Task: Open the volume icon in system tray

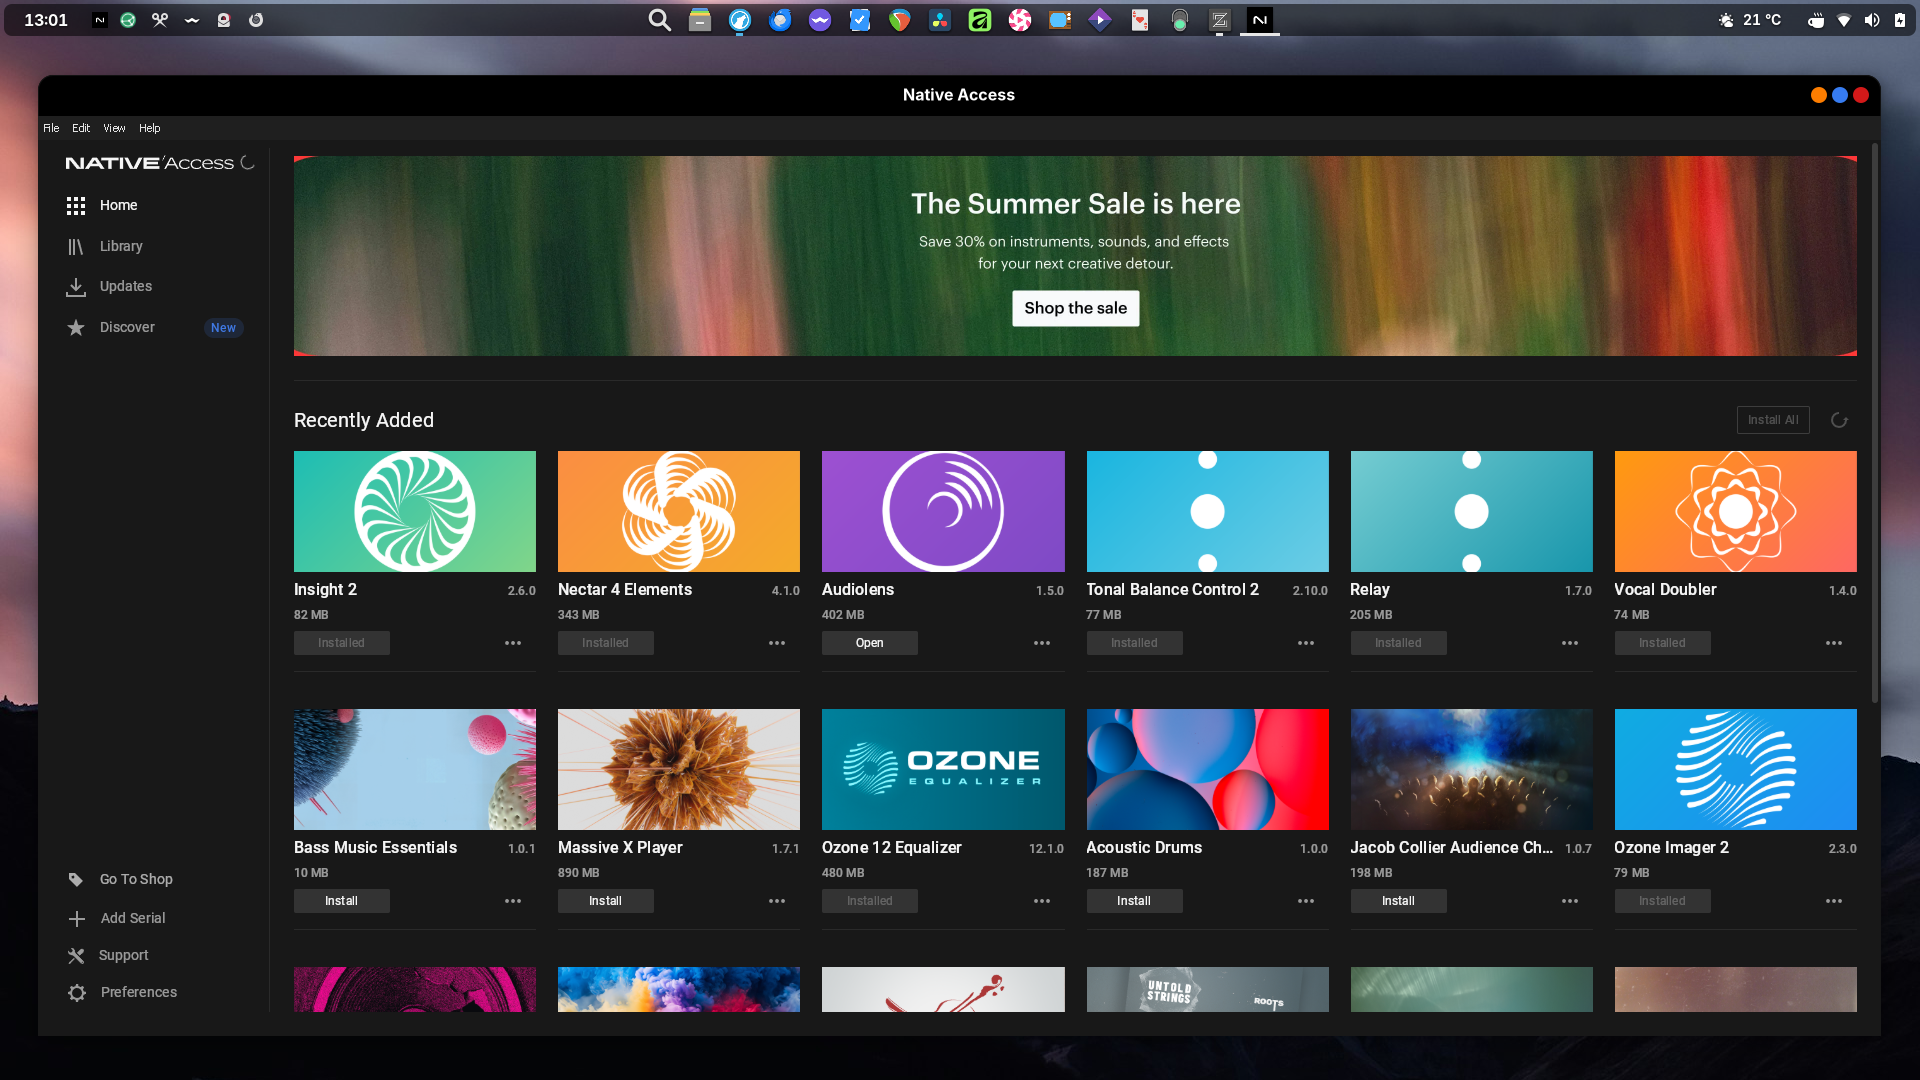Action: [x=1872, y=20]
